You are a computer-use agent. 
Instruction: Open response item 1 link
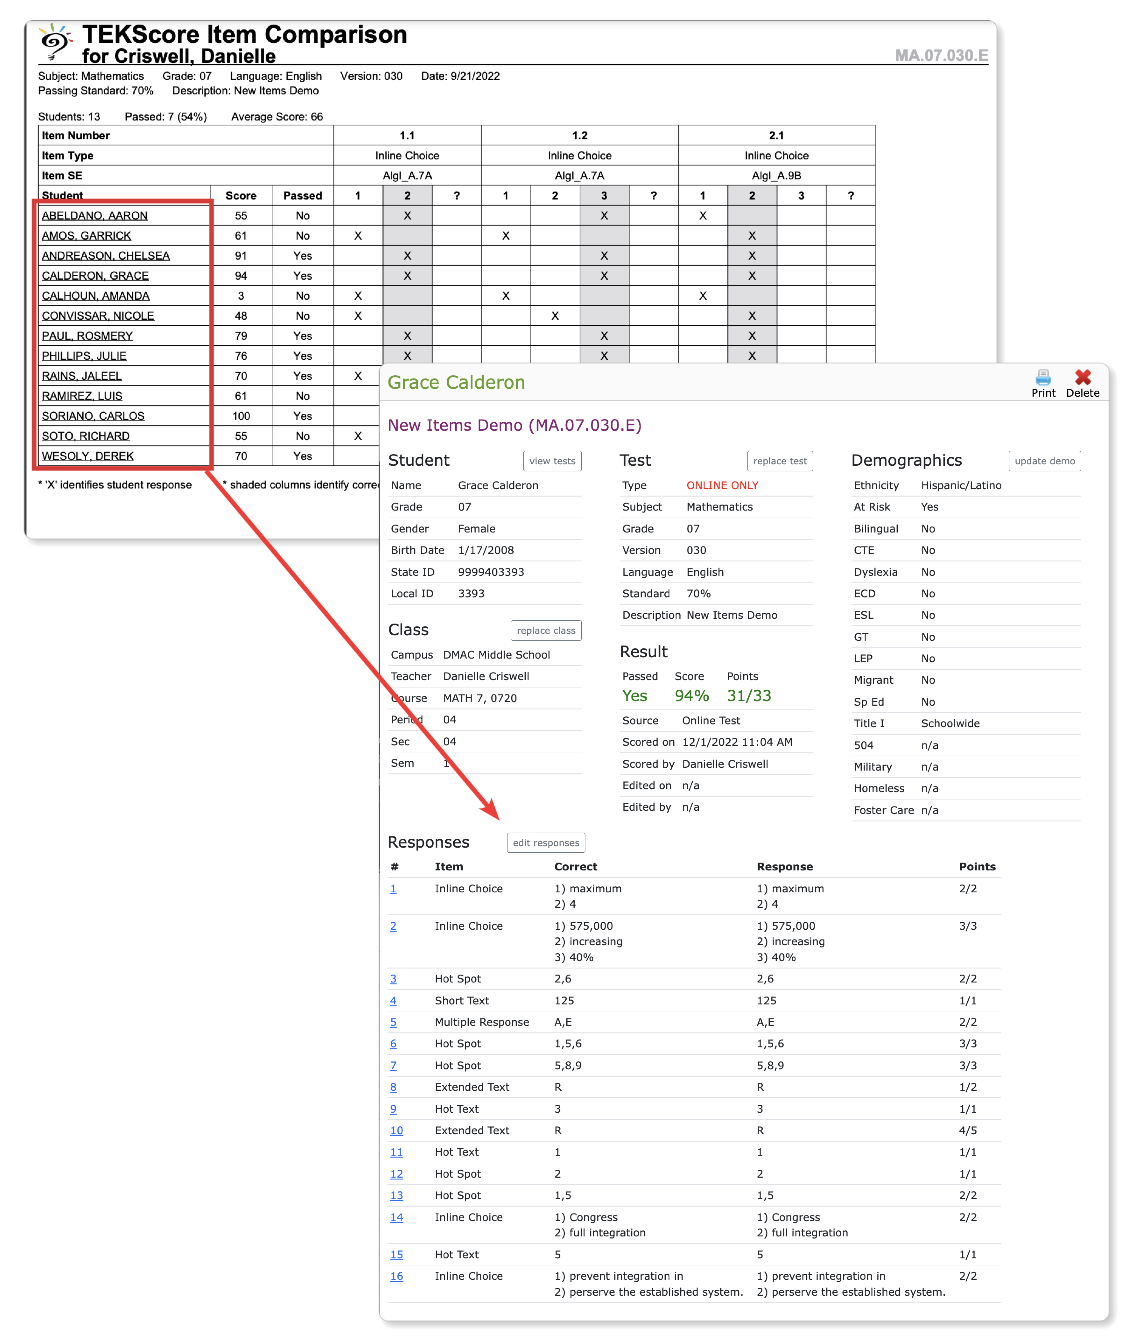tap(393, 889)
